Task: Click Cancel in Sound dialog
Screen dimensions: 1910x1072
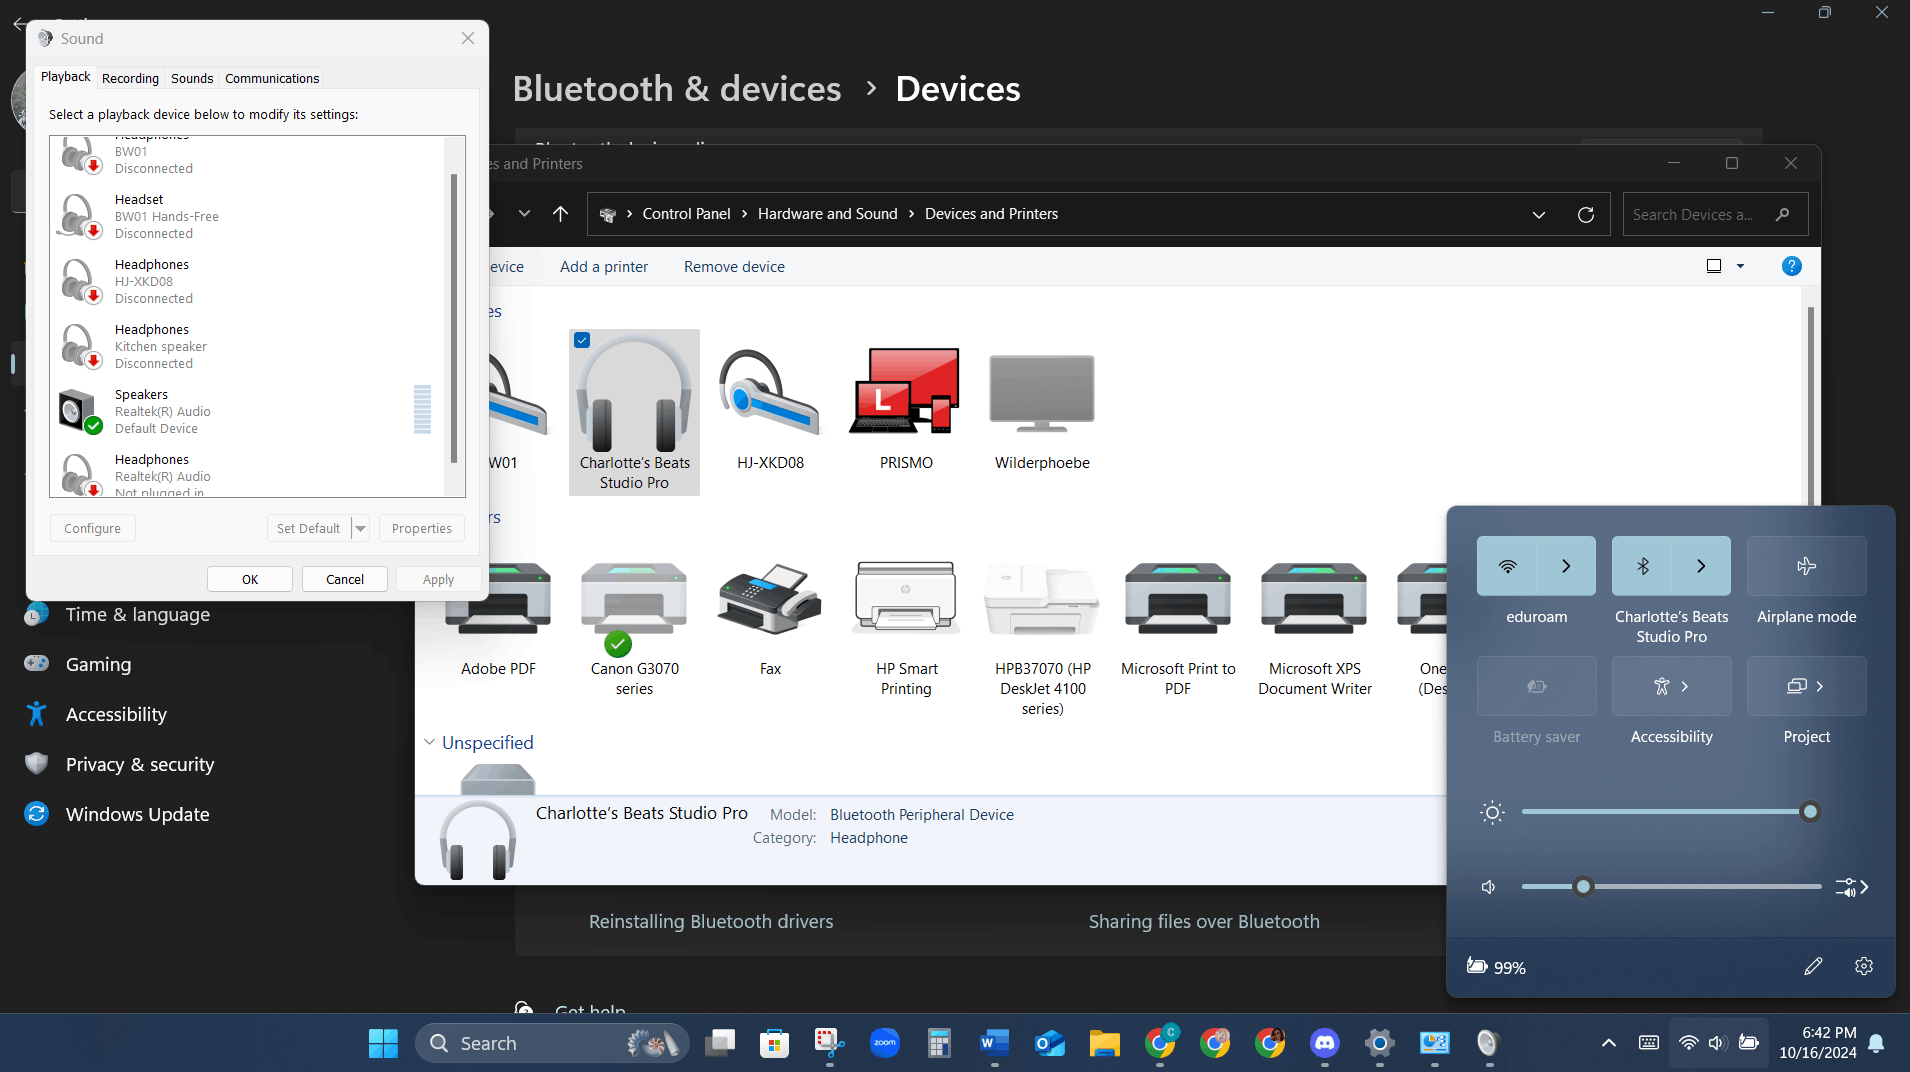Action: [x=345, y=579]
